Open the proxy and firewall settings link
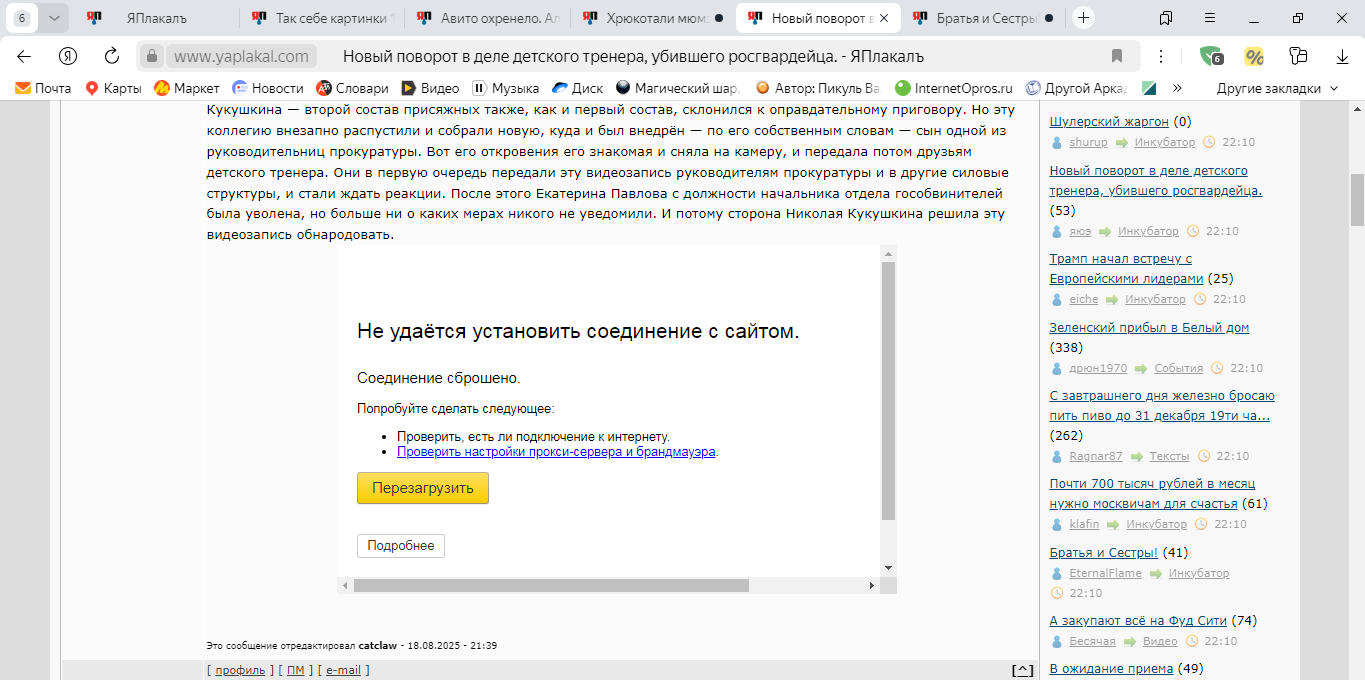This screenshot has height=680, width=1365. (556, 451)
